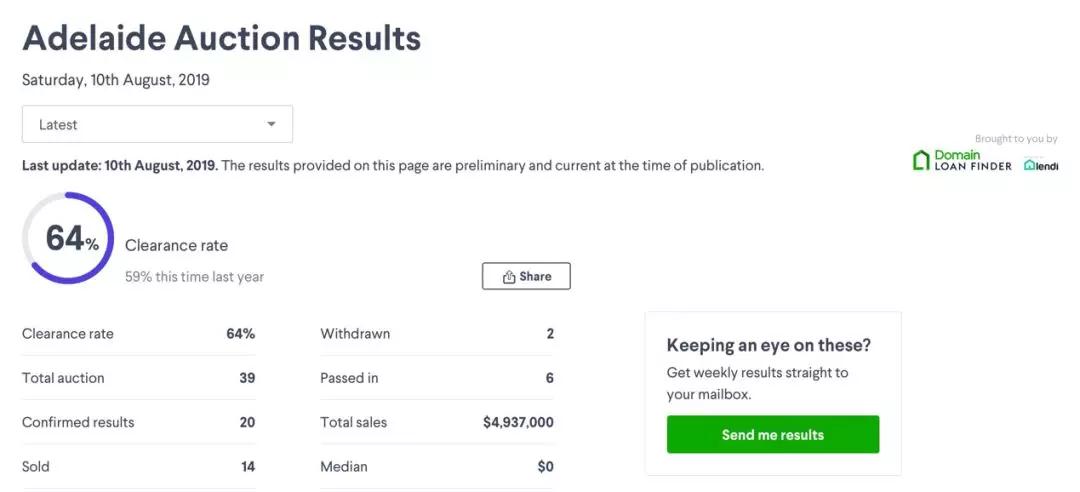Select the Saturday, 10th August, 2019 date text
This screenshot has height=492, width=1080.
[x=116, y=80]
